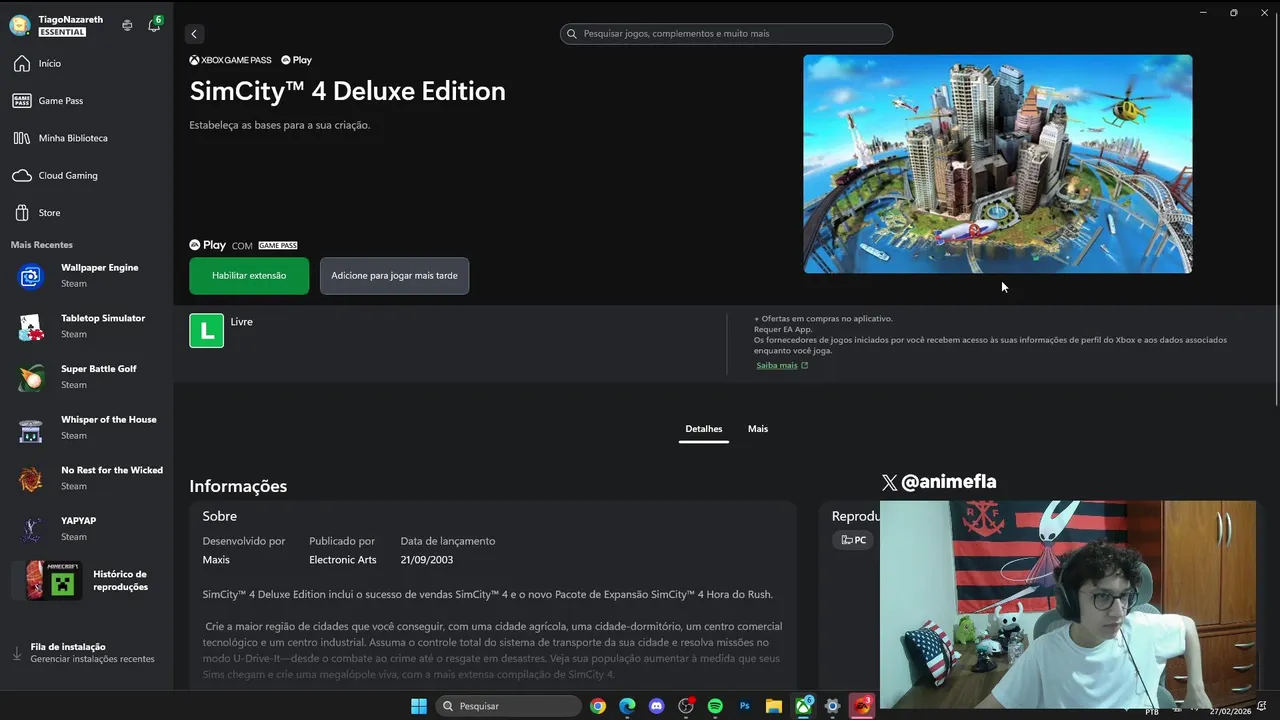Viewport: 1280px width, 720px height.
Task: Click Adicione para jogar mais tarde
Action: pyautogui.click(x=394, y=276)
